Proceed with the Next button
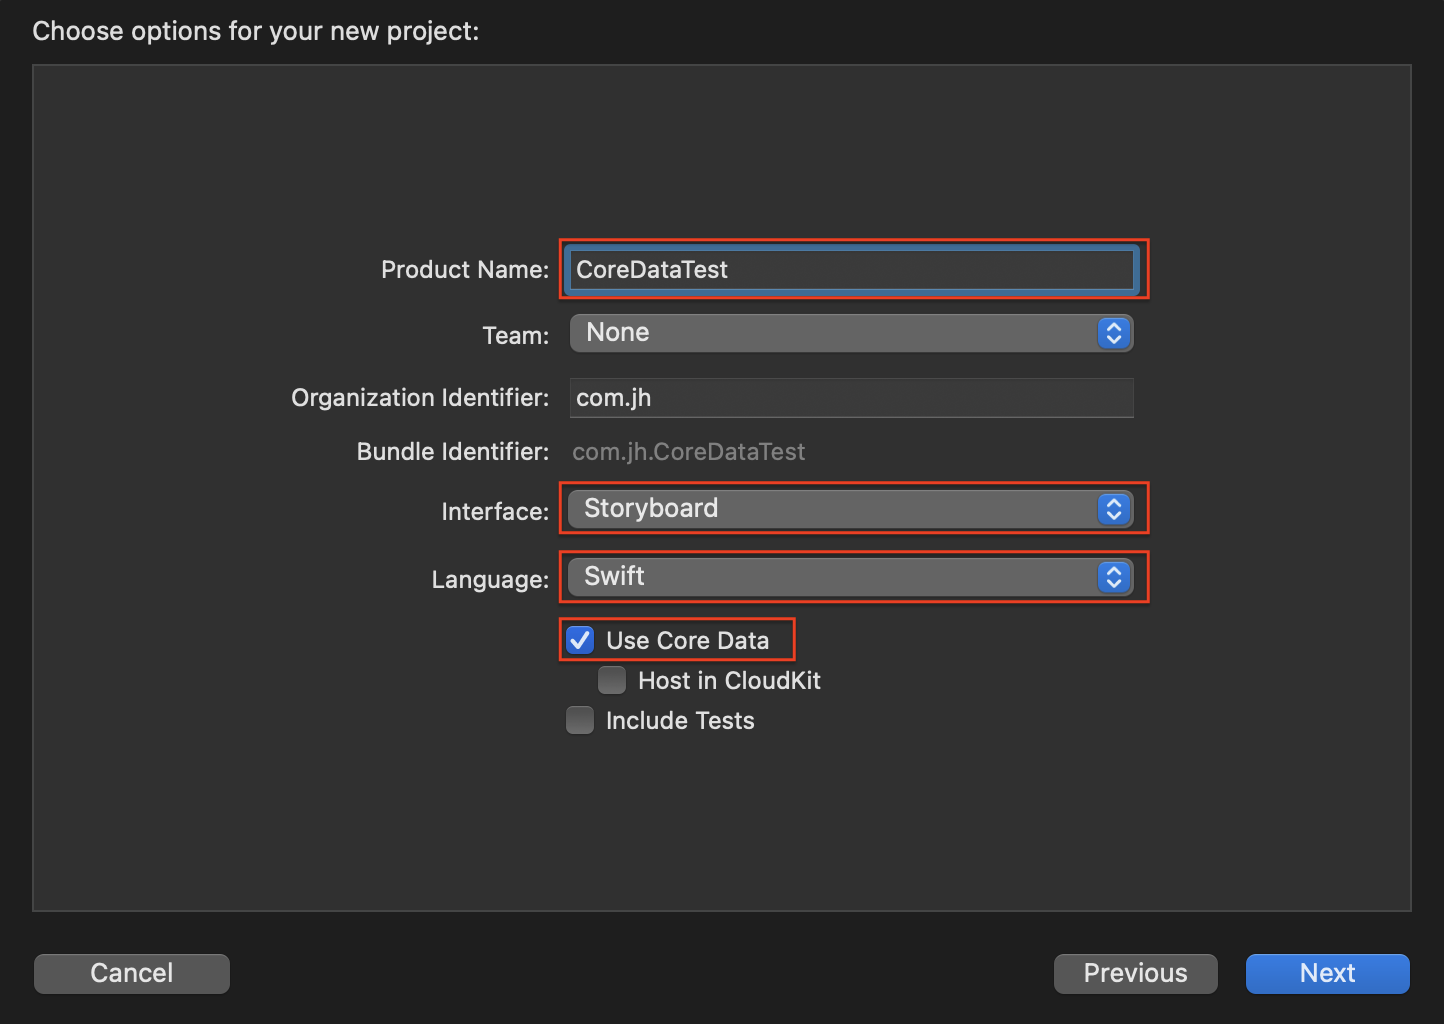Viewport: 1444px width, 1024px height. coord(1327,973)
